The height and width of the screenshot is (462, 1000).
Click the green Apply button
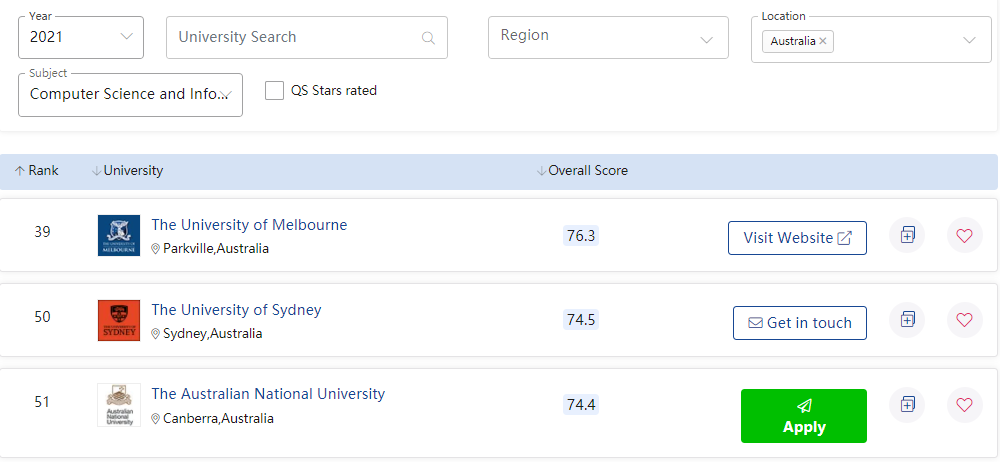pyautogui.click(x=804, y=416)
